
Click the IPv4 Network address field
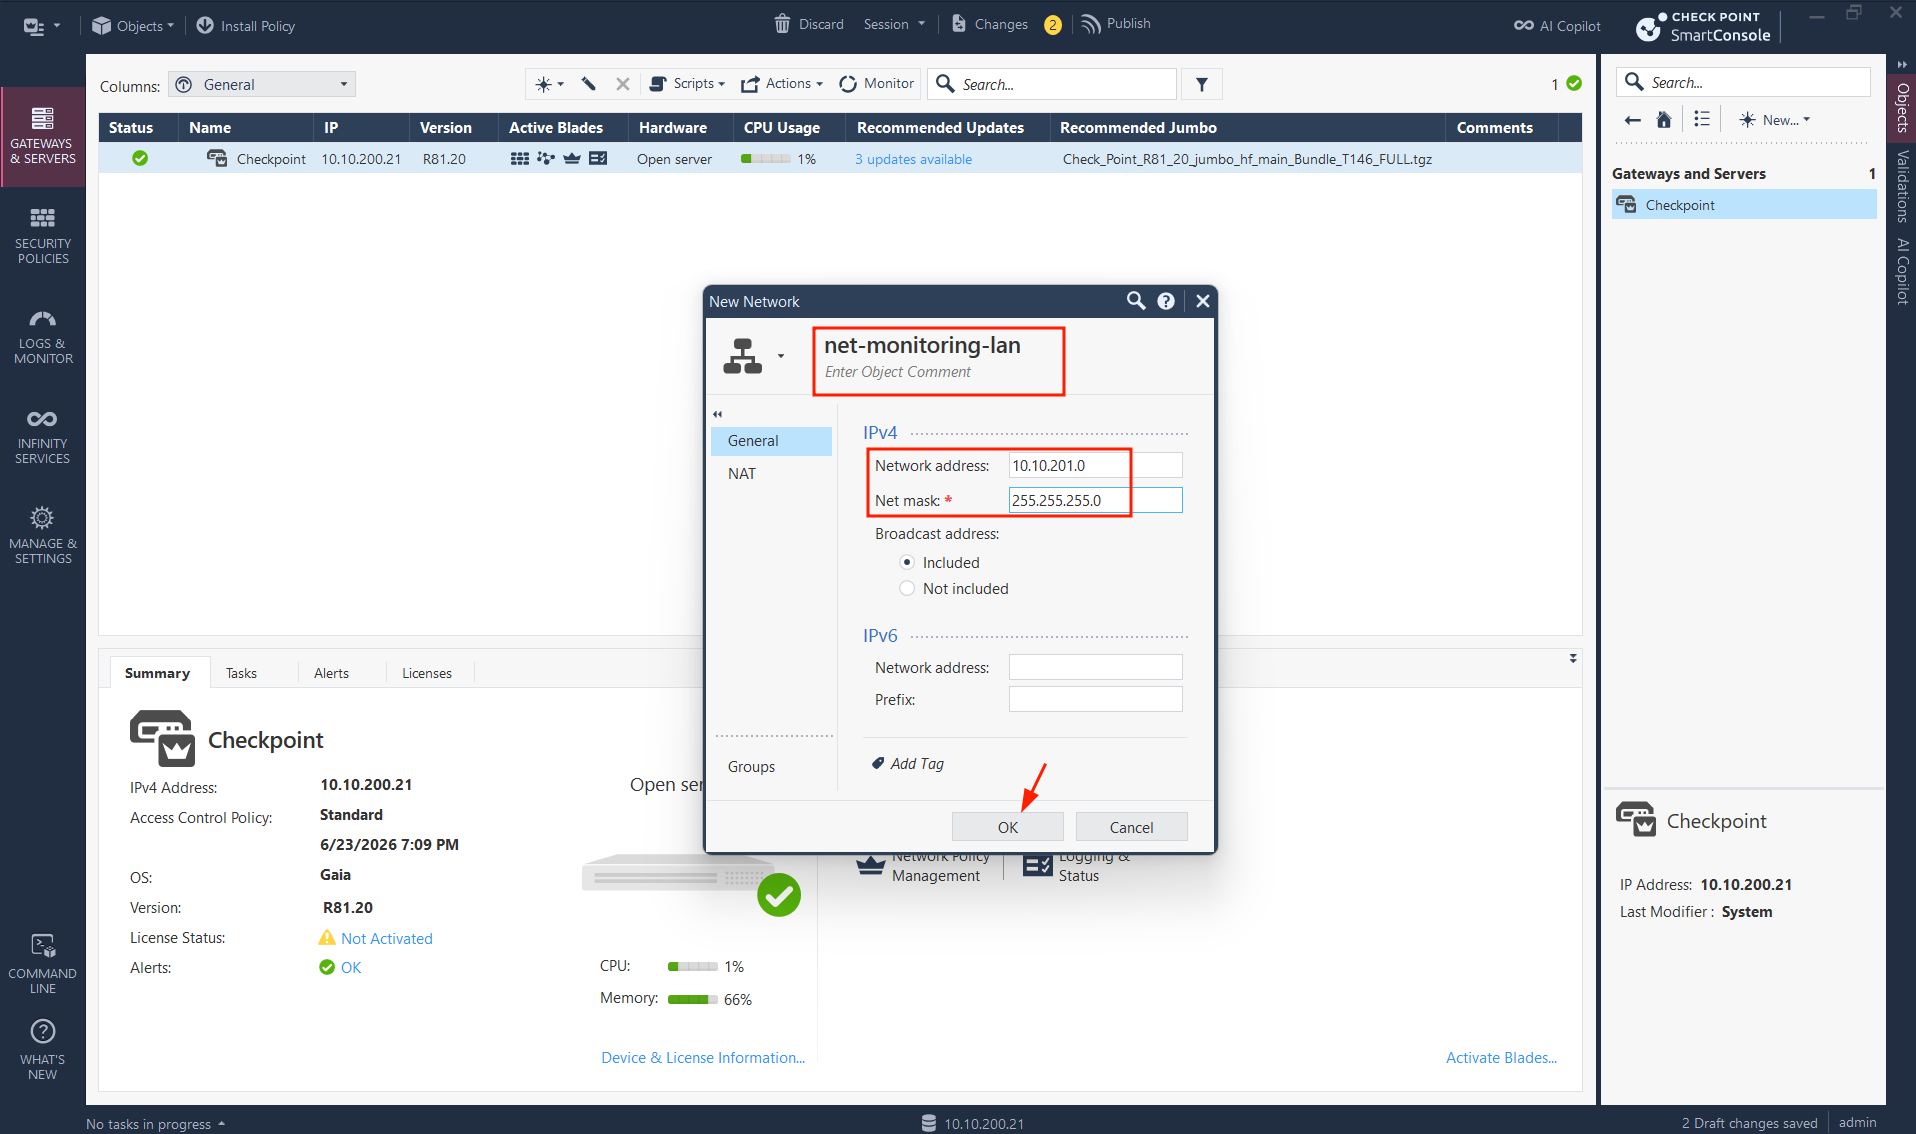pos(1096,465)
